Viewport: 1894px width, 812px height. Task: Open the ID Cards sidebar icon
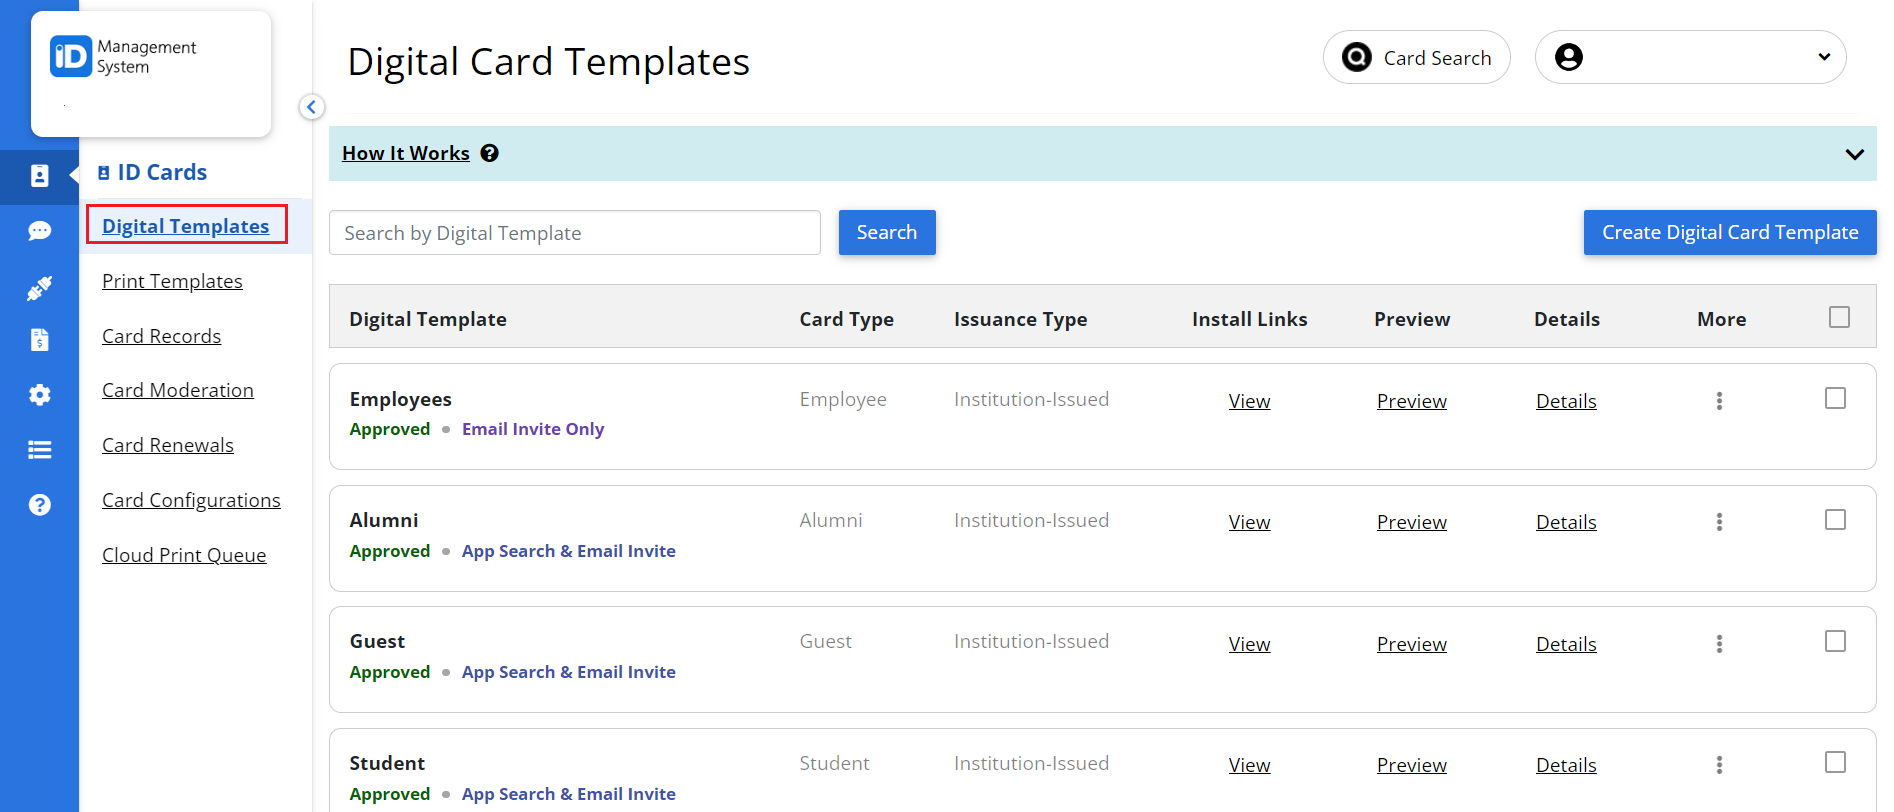[39, 176]
